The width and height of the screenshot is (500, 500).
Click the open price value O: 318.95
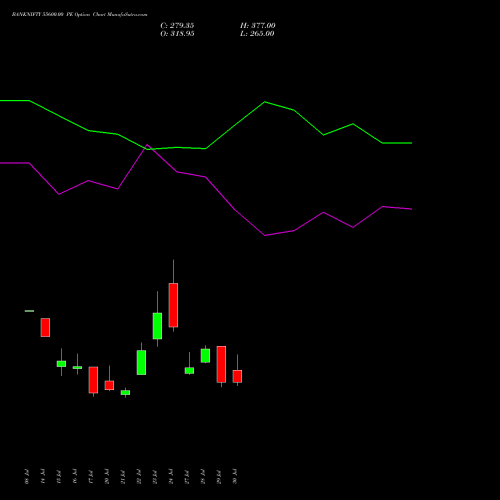pyautogui.click(x=177, y=34)
